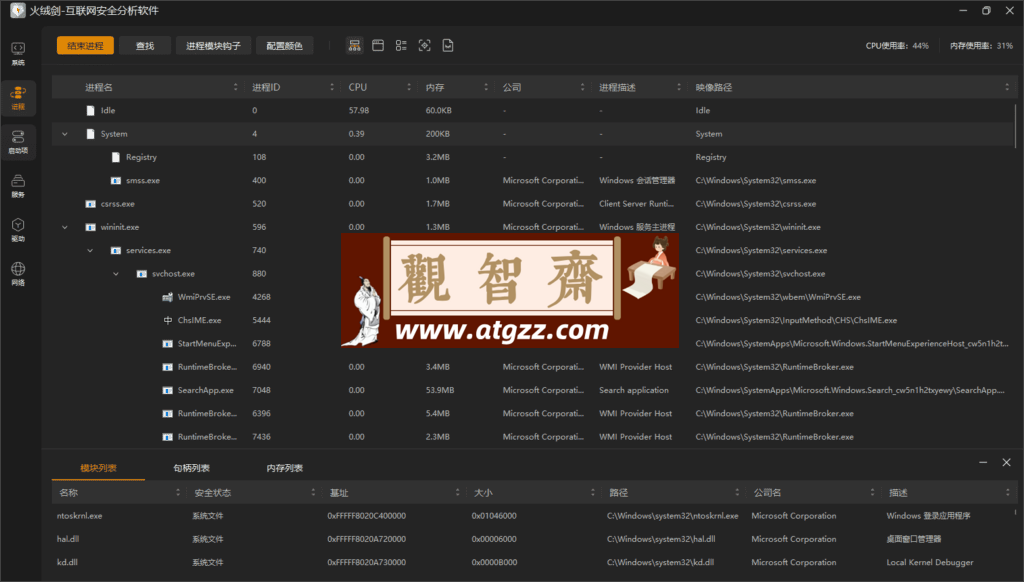
Task: Close the bottom module panel
Action: [x=1006, y=462]
